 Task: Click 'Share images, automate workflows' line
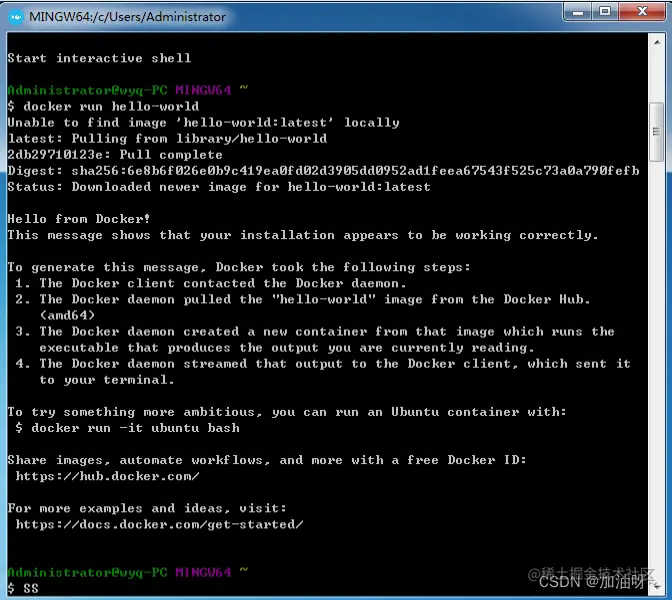267,460
